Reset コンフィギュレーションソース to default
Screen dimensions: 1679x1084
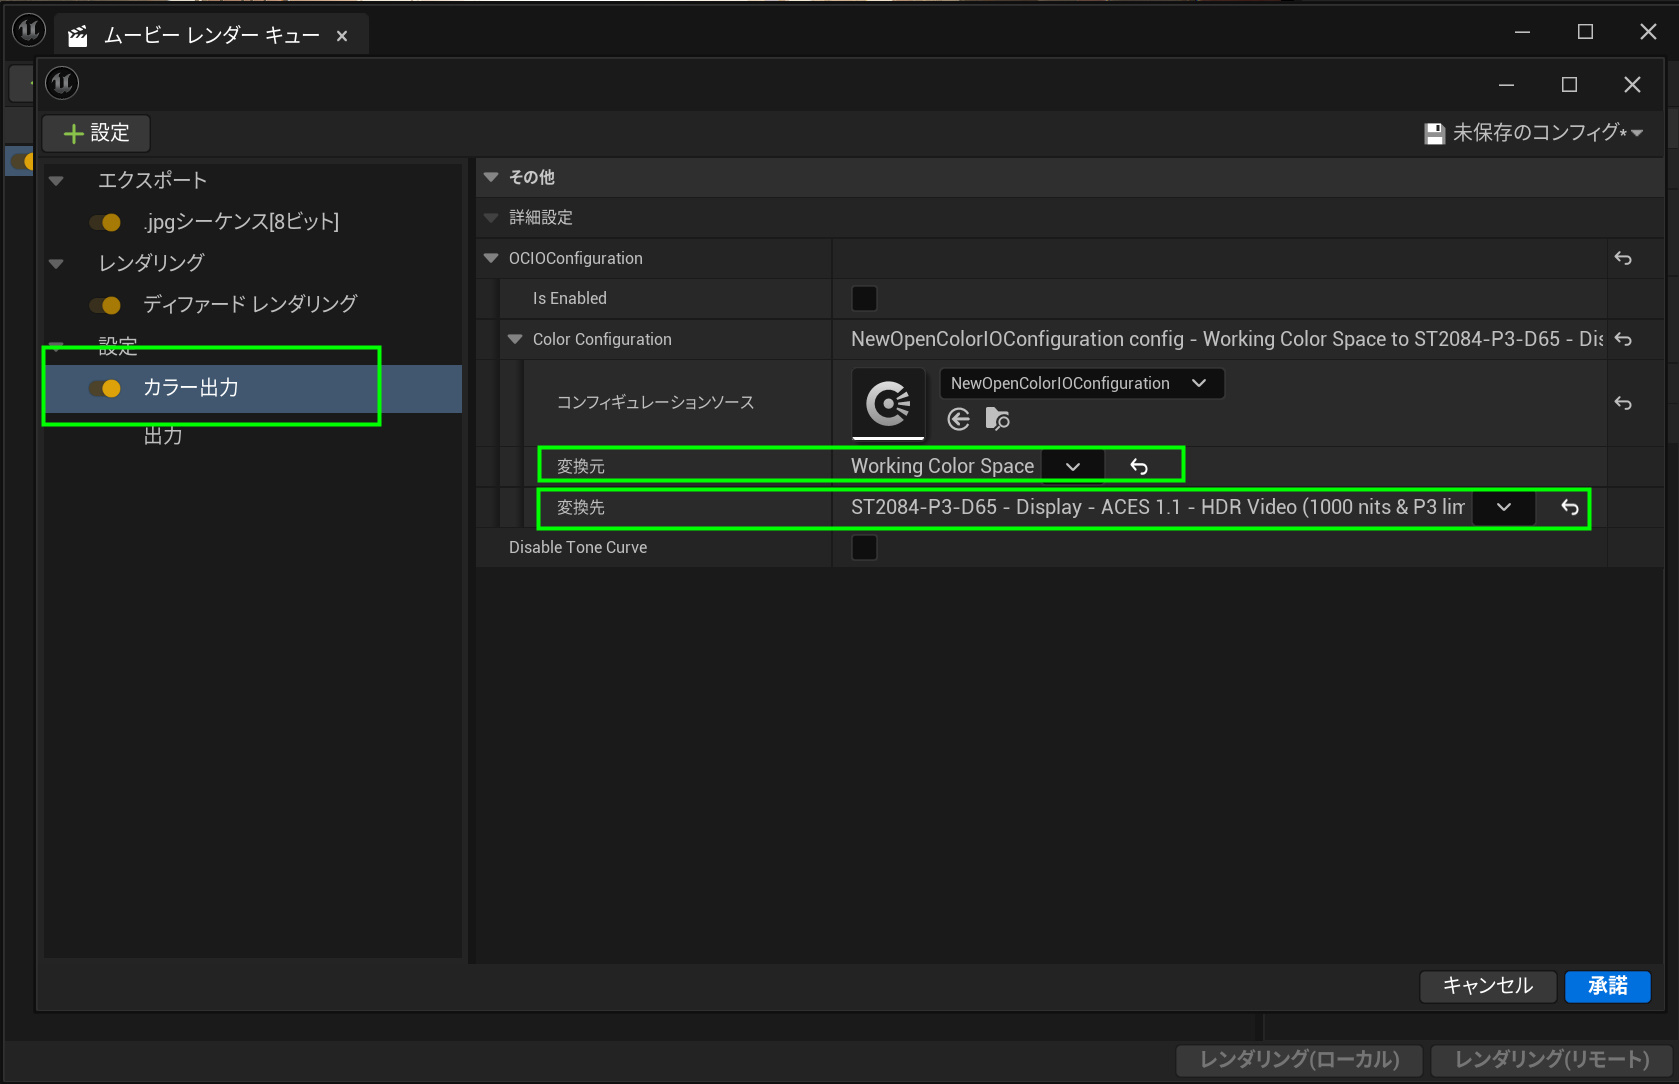click(x=1623, y=403)
